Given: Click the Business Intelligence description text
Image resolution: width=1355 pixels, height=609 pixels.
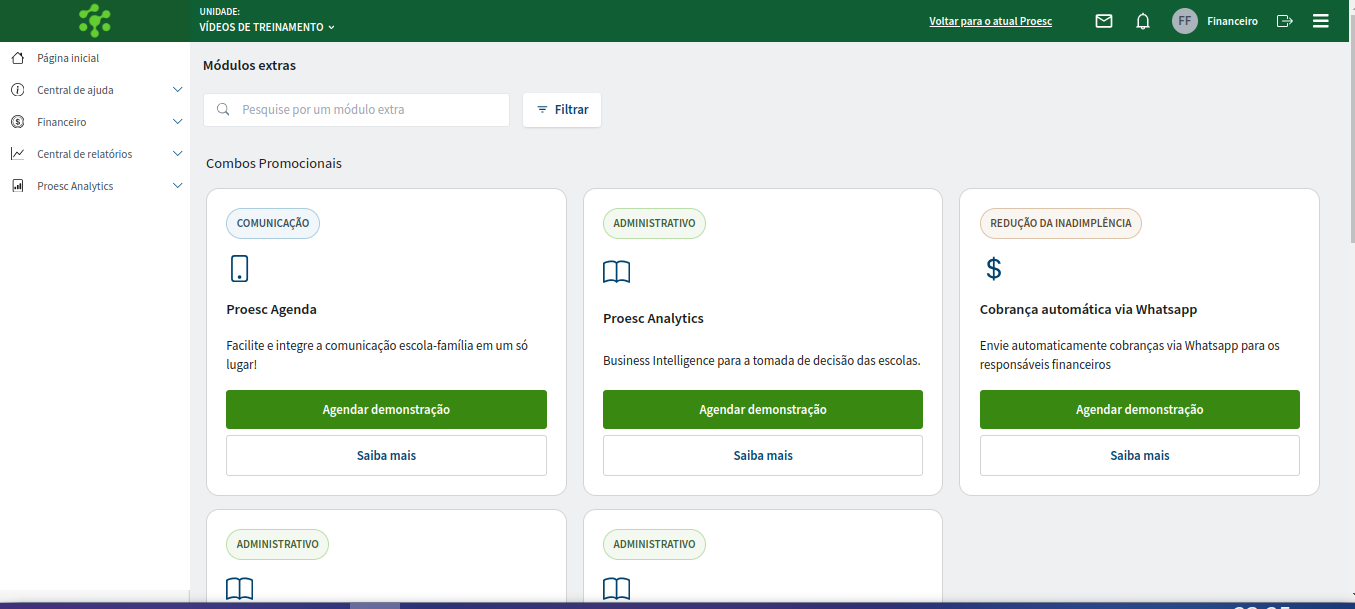Looking at the screenshot, I should [761, 361].
